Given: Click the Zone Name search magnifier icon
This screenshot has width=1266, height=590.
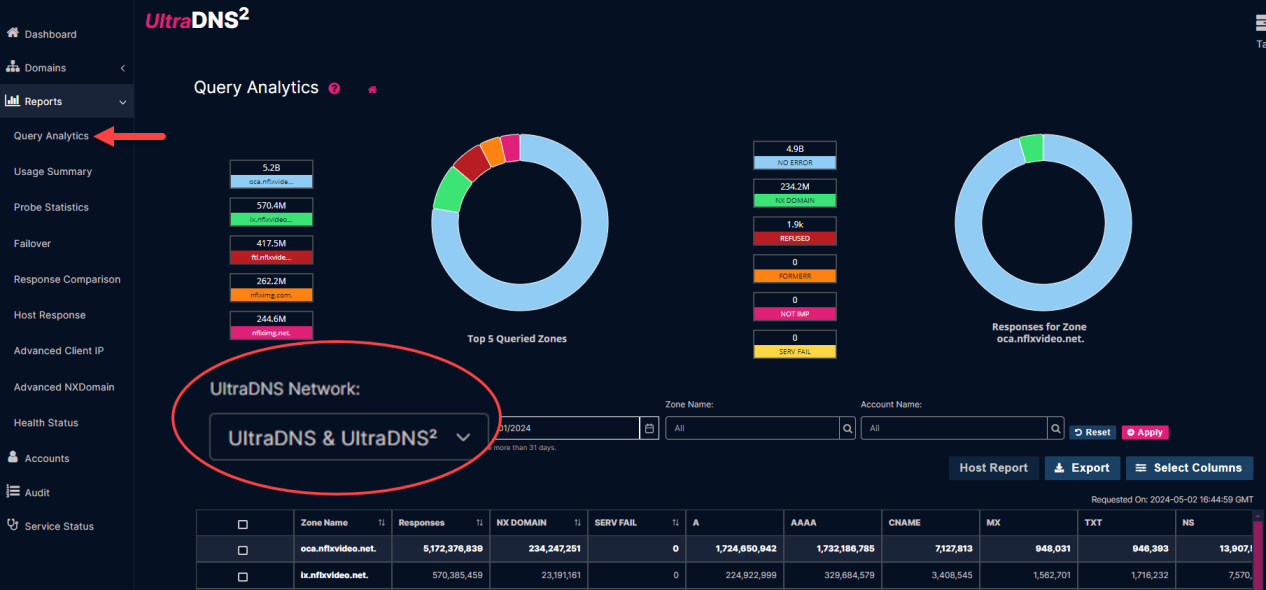Looking at the screenshot, I should [846, 427].
